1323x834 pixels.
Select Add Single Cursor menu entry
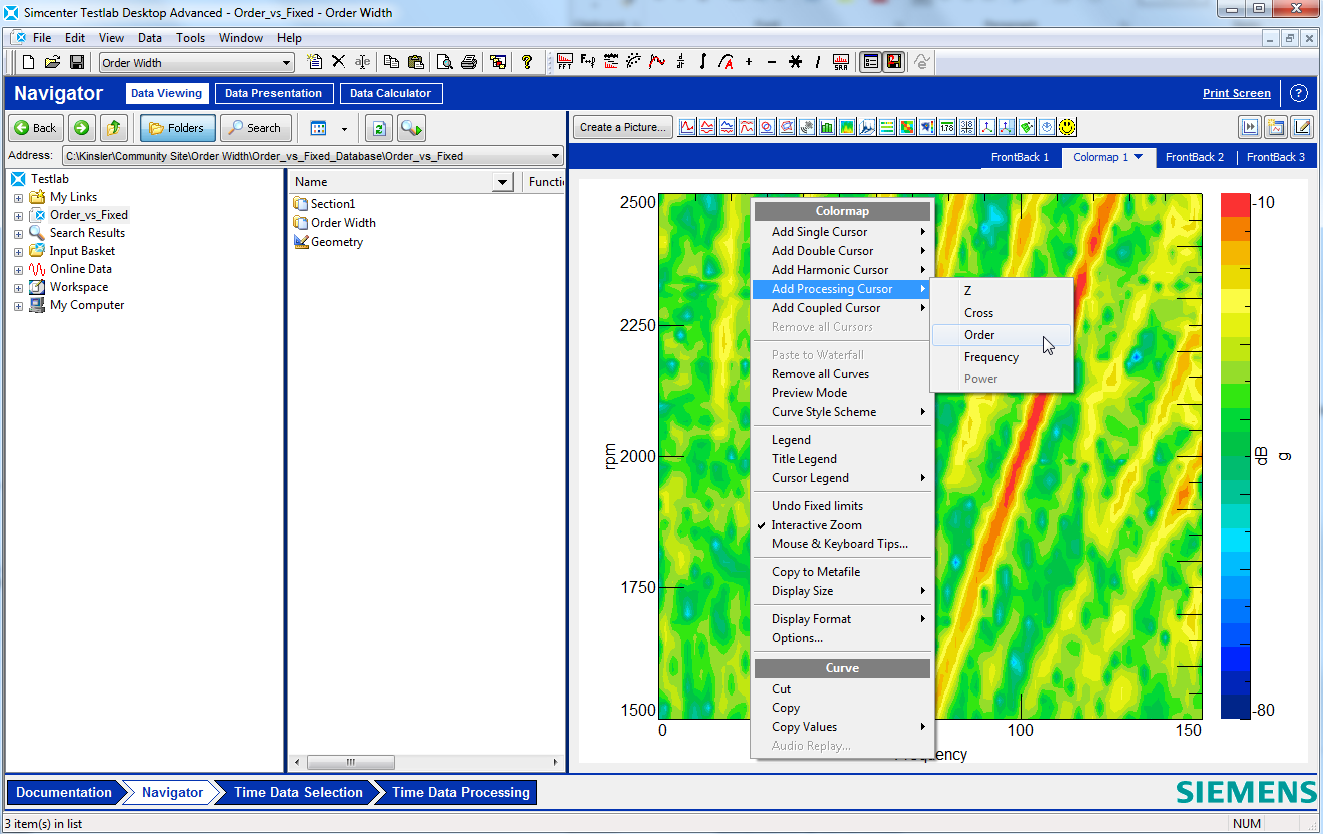point(842,232)
